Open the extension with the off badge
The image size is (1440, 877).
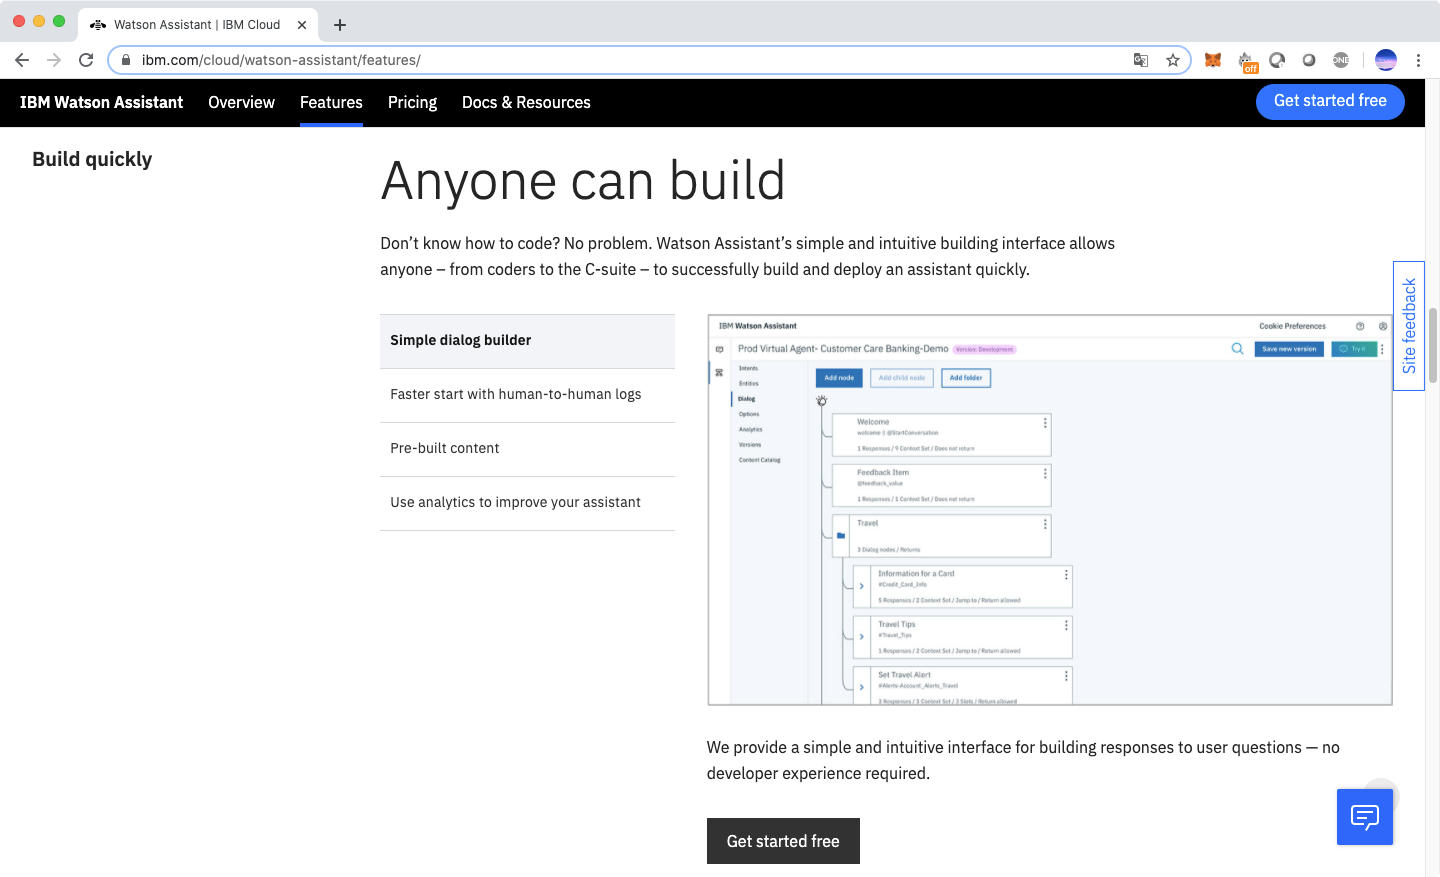1246,61
